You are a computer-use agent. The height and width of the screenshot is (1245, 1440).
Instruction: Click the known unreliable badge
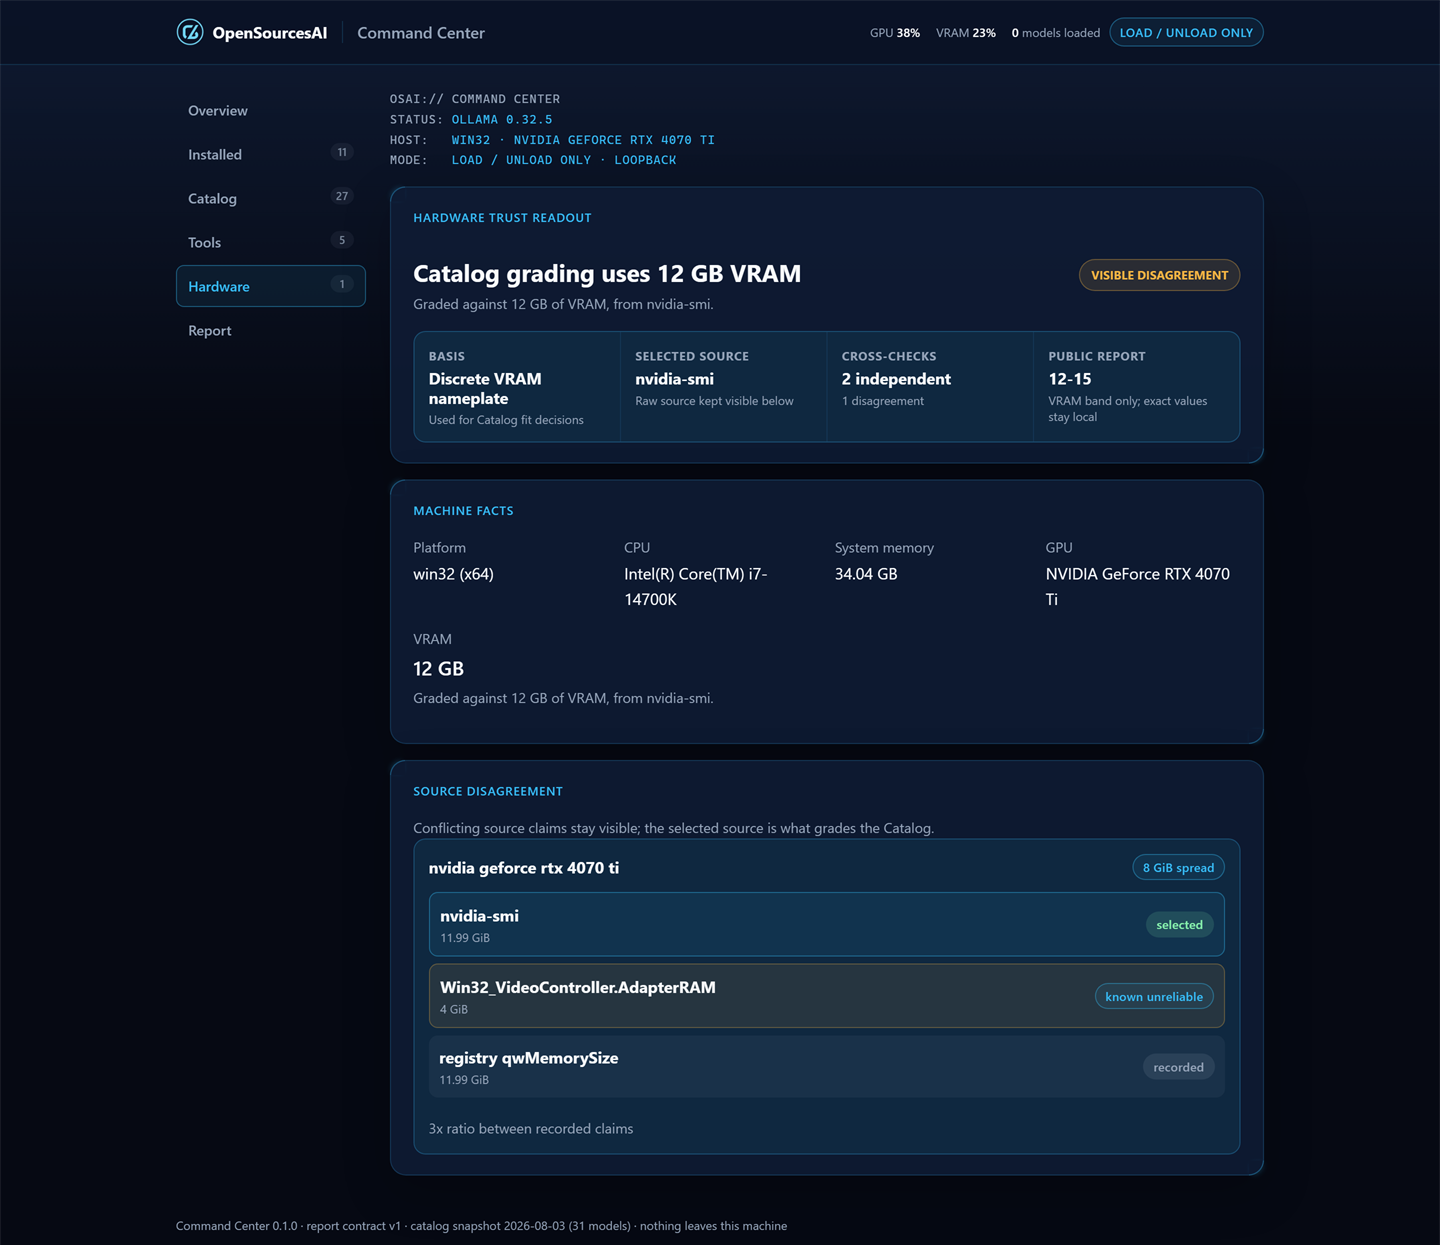pos(1154,997)
